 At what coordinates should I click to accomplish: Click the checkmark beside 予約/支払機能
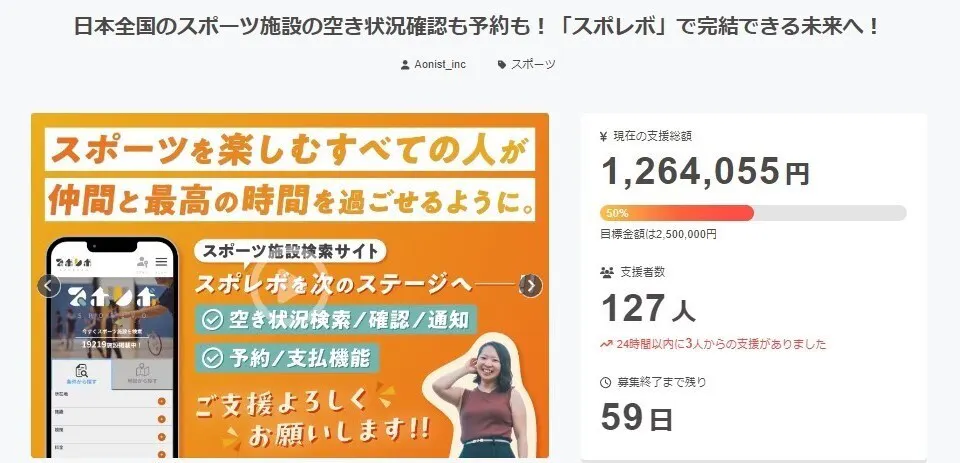[212, 359]
